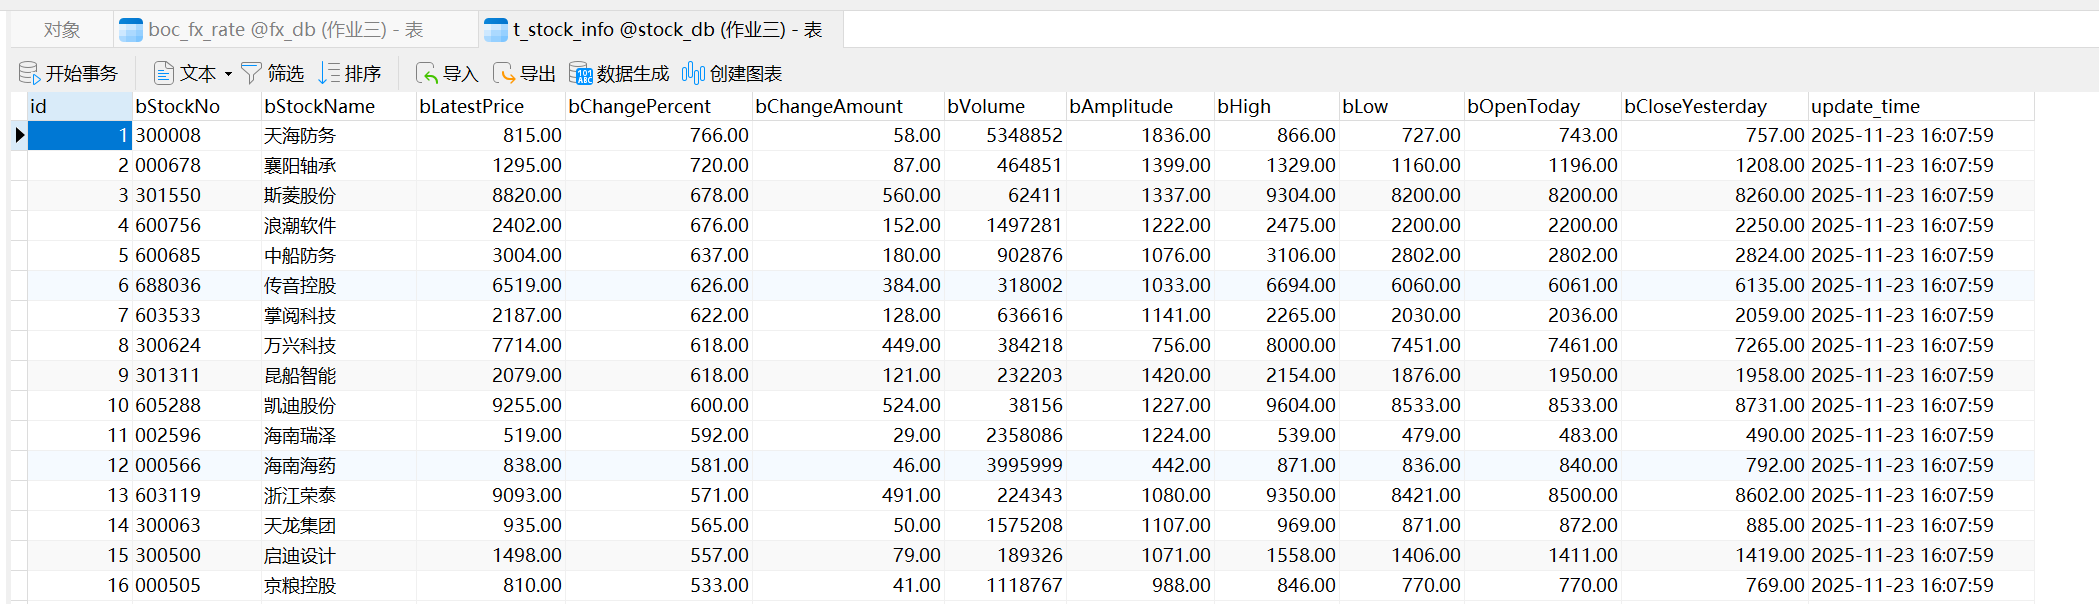Click the 筛选 label
Viewport: 2099px width, 604px height.
[286, 74]
